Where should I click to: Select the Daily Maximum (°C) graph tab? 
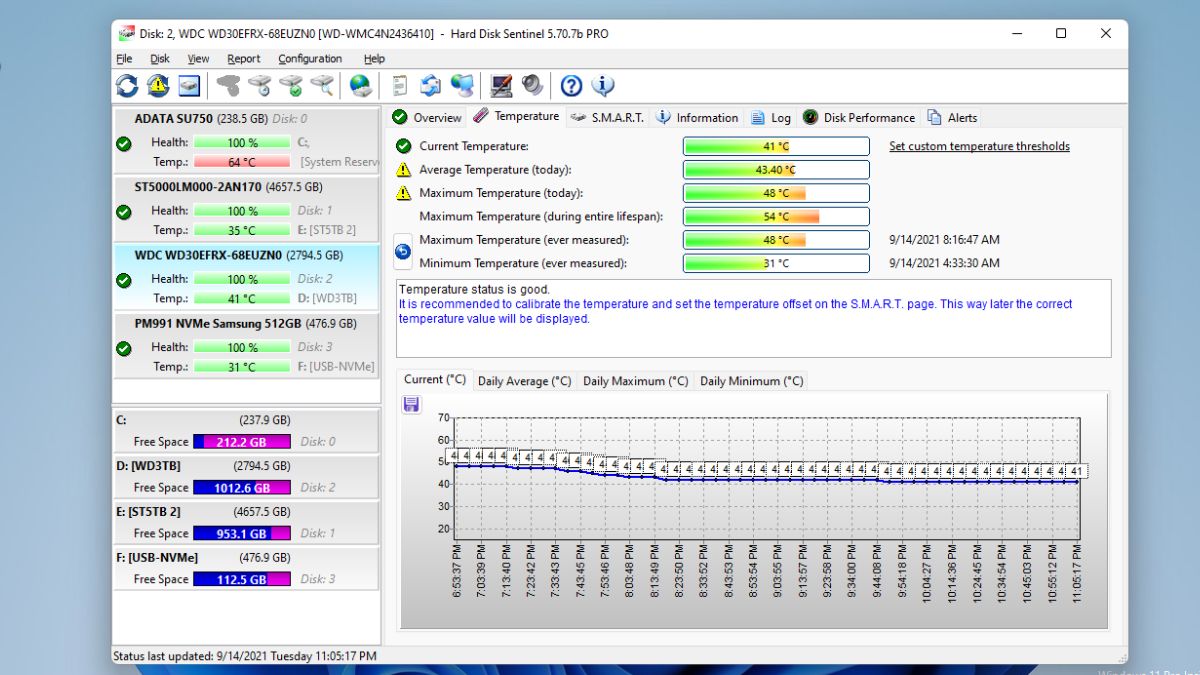636,381
